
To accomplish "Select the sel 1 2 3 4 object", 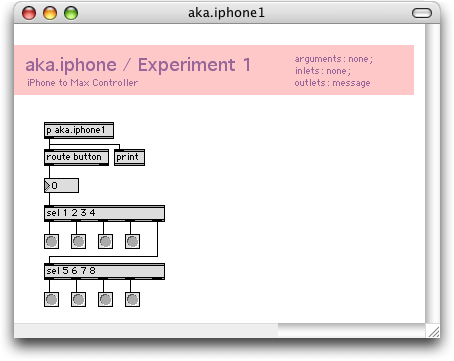I will pos(105,213).
